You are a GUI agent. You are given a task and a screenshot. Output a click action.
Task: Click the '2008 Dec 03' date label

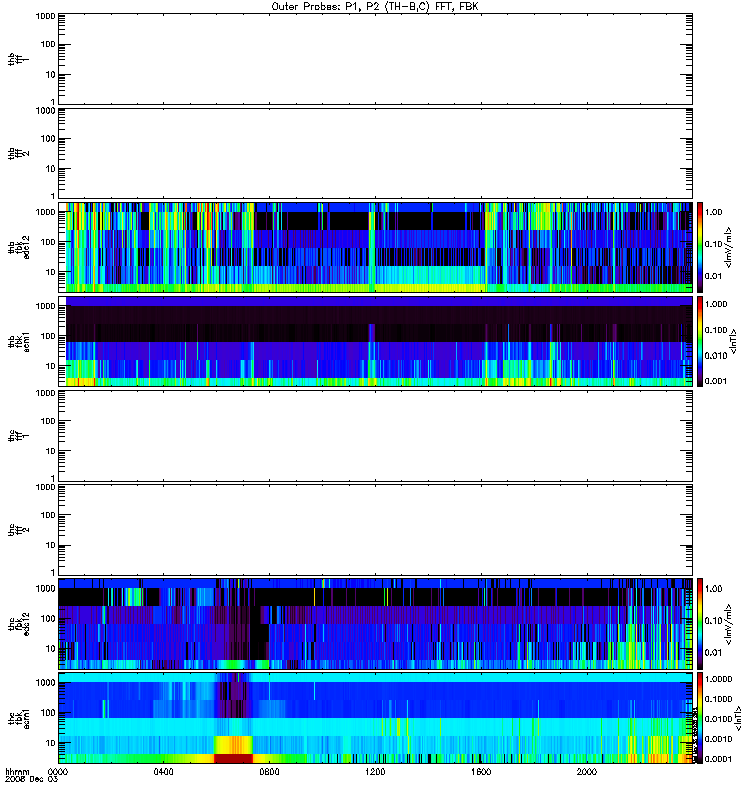31,780
